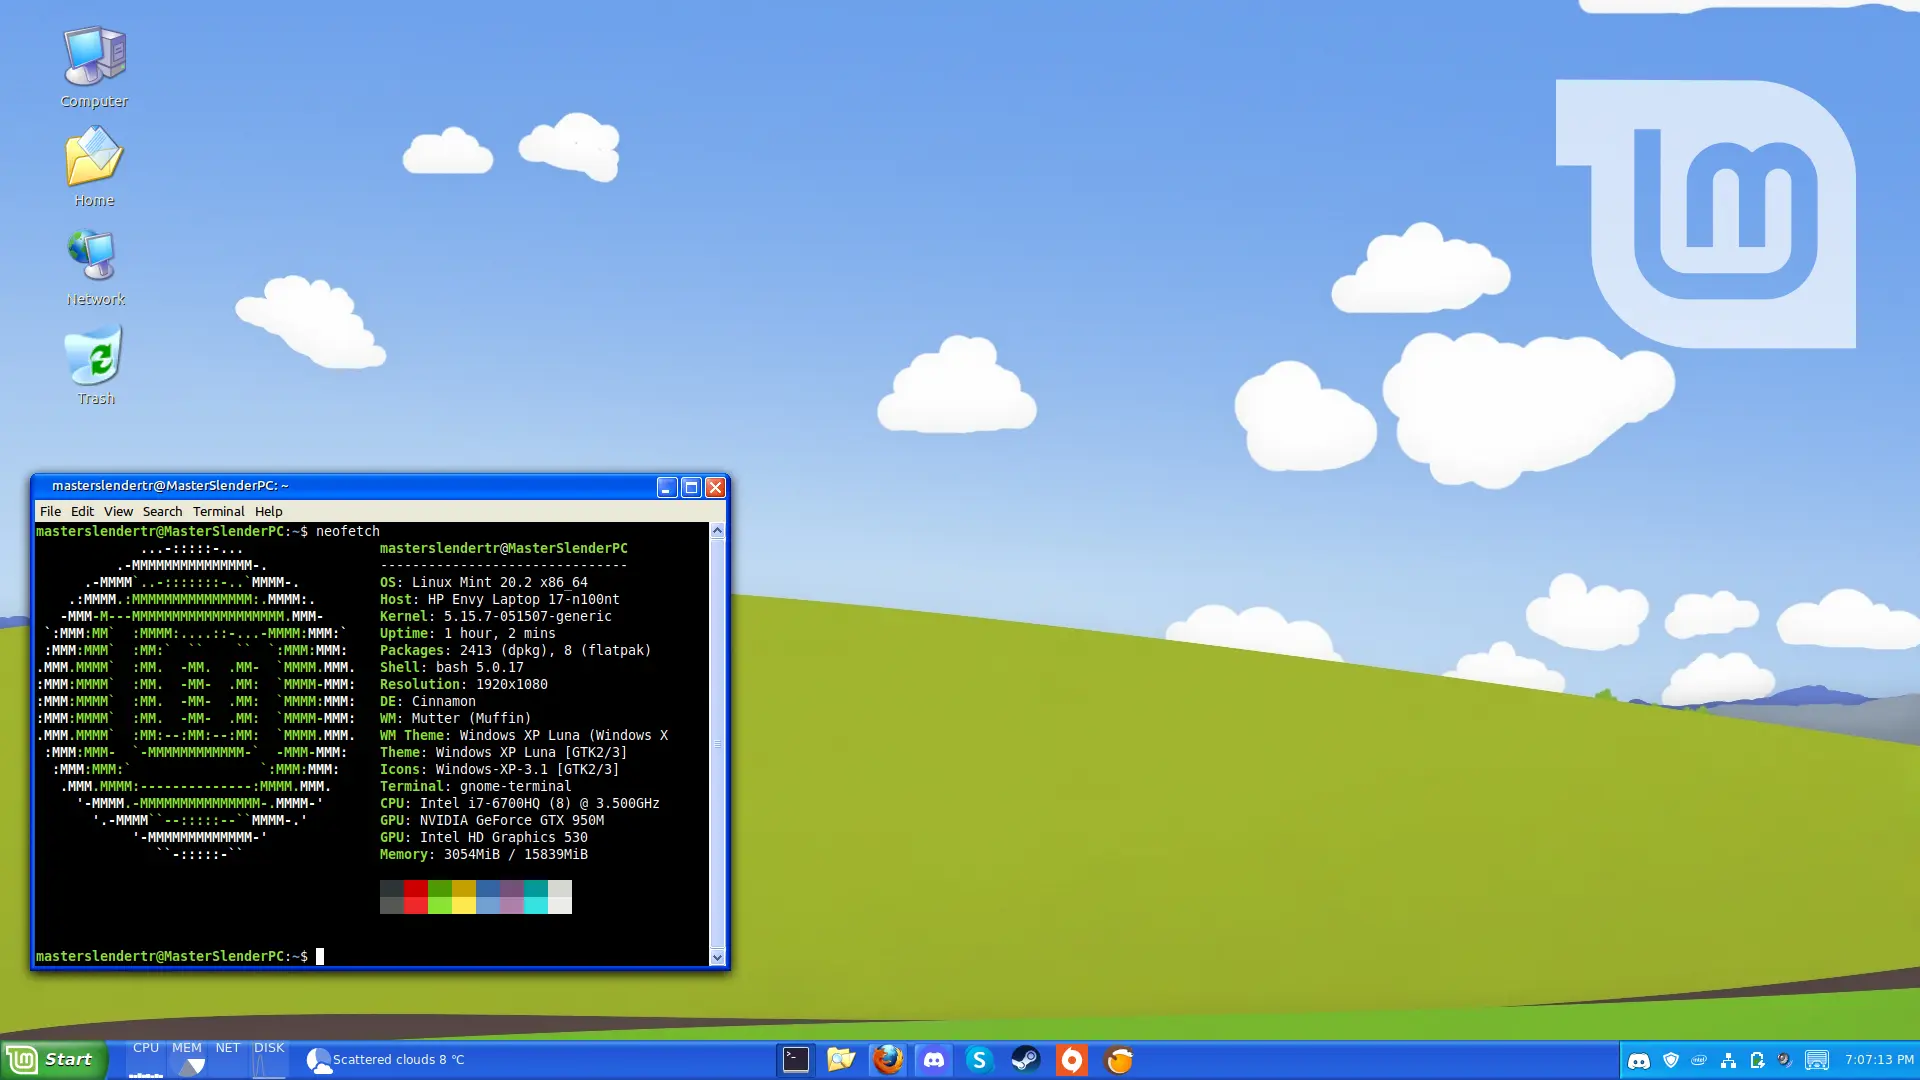
Task: Minimize the terminal window
Action: [667, 487]
